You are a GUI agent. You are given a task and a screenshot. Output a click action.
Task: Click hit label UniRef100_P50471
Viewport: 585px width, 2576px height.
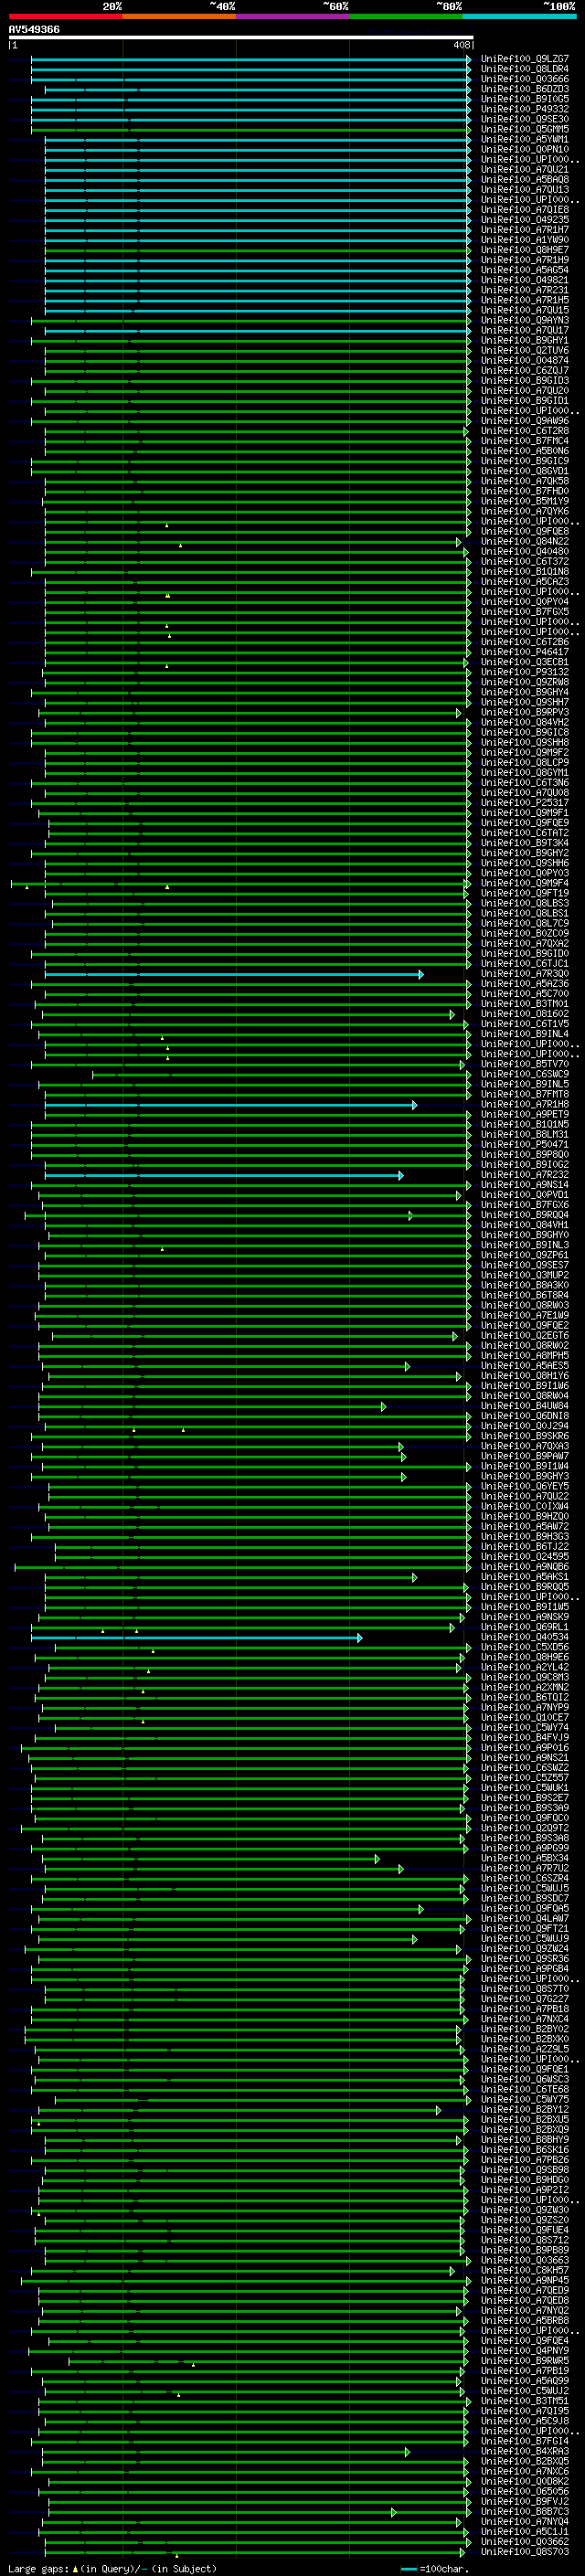tap(525, 1145)
